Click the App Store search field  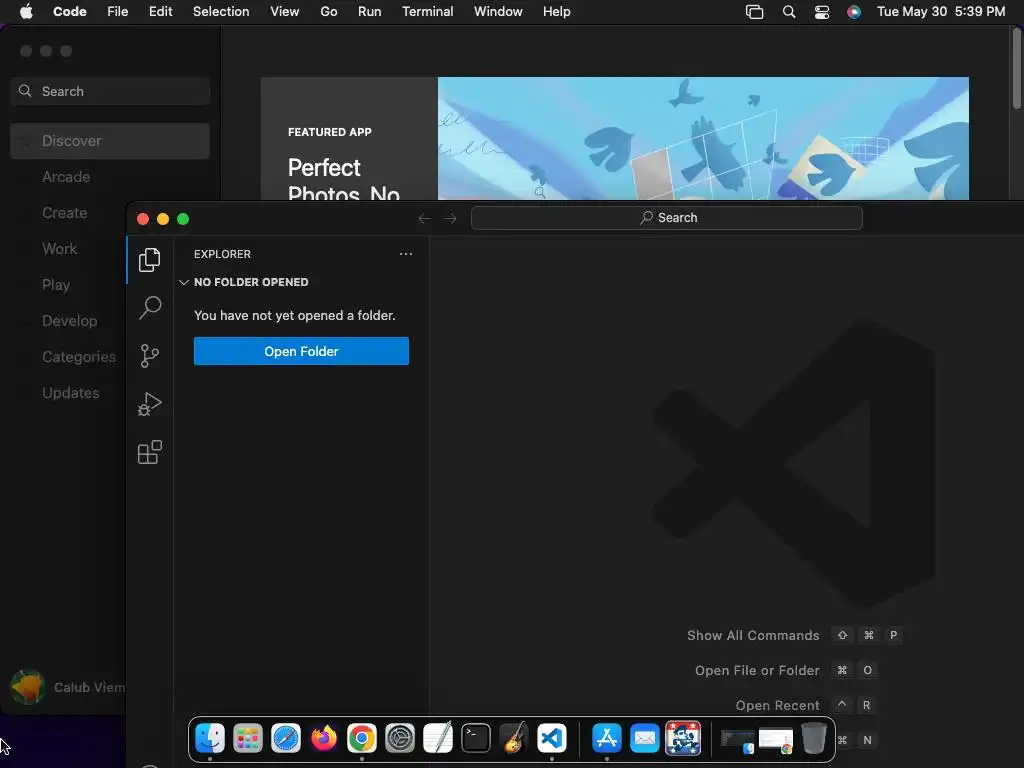point(110,91)
